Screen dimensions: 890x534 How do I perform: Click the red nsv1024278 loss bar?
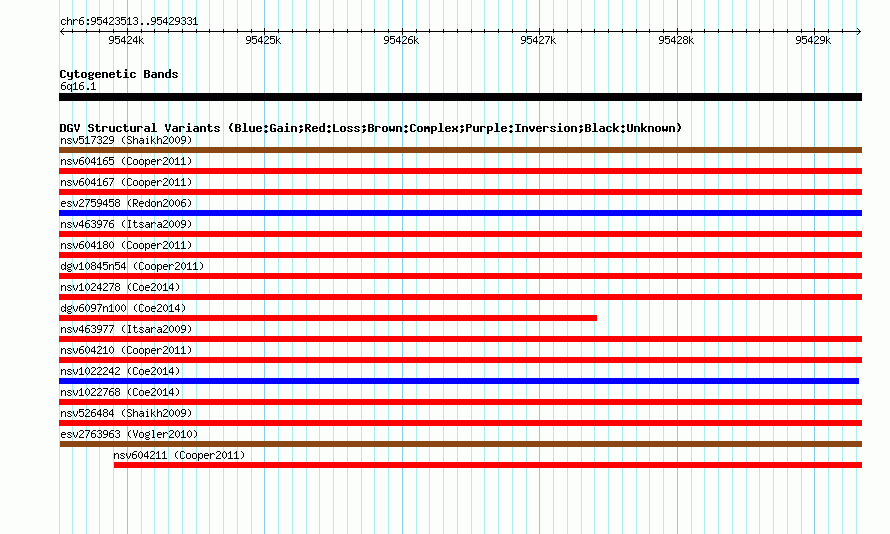(460, 297)
